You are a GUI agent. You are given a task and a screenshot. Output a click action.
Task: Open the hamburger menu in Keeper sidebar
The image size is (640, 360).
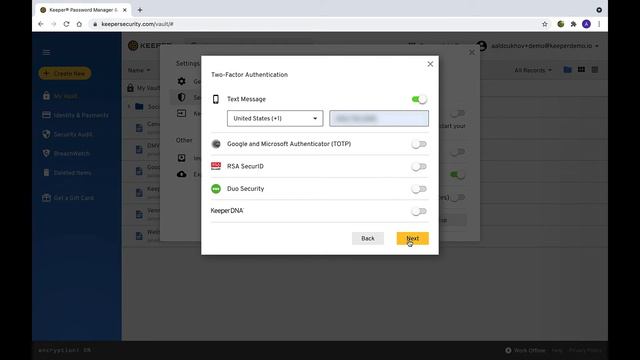coord(46,52)
